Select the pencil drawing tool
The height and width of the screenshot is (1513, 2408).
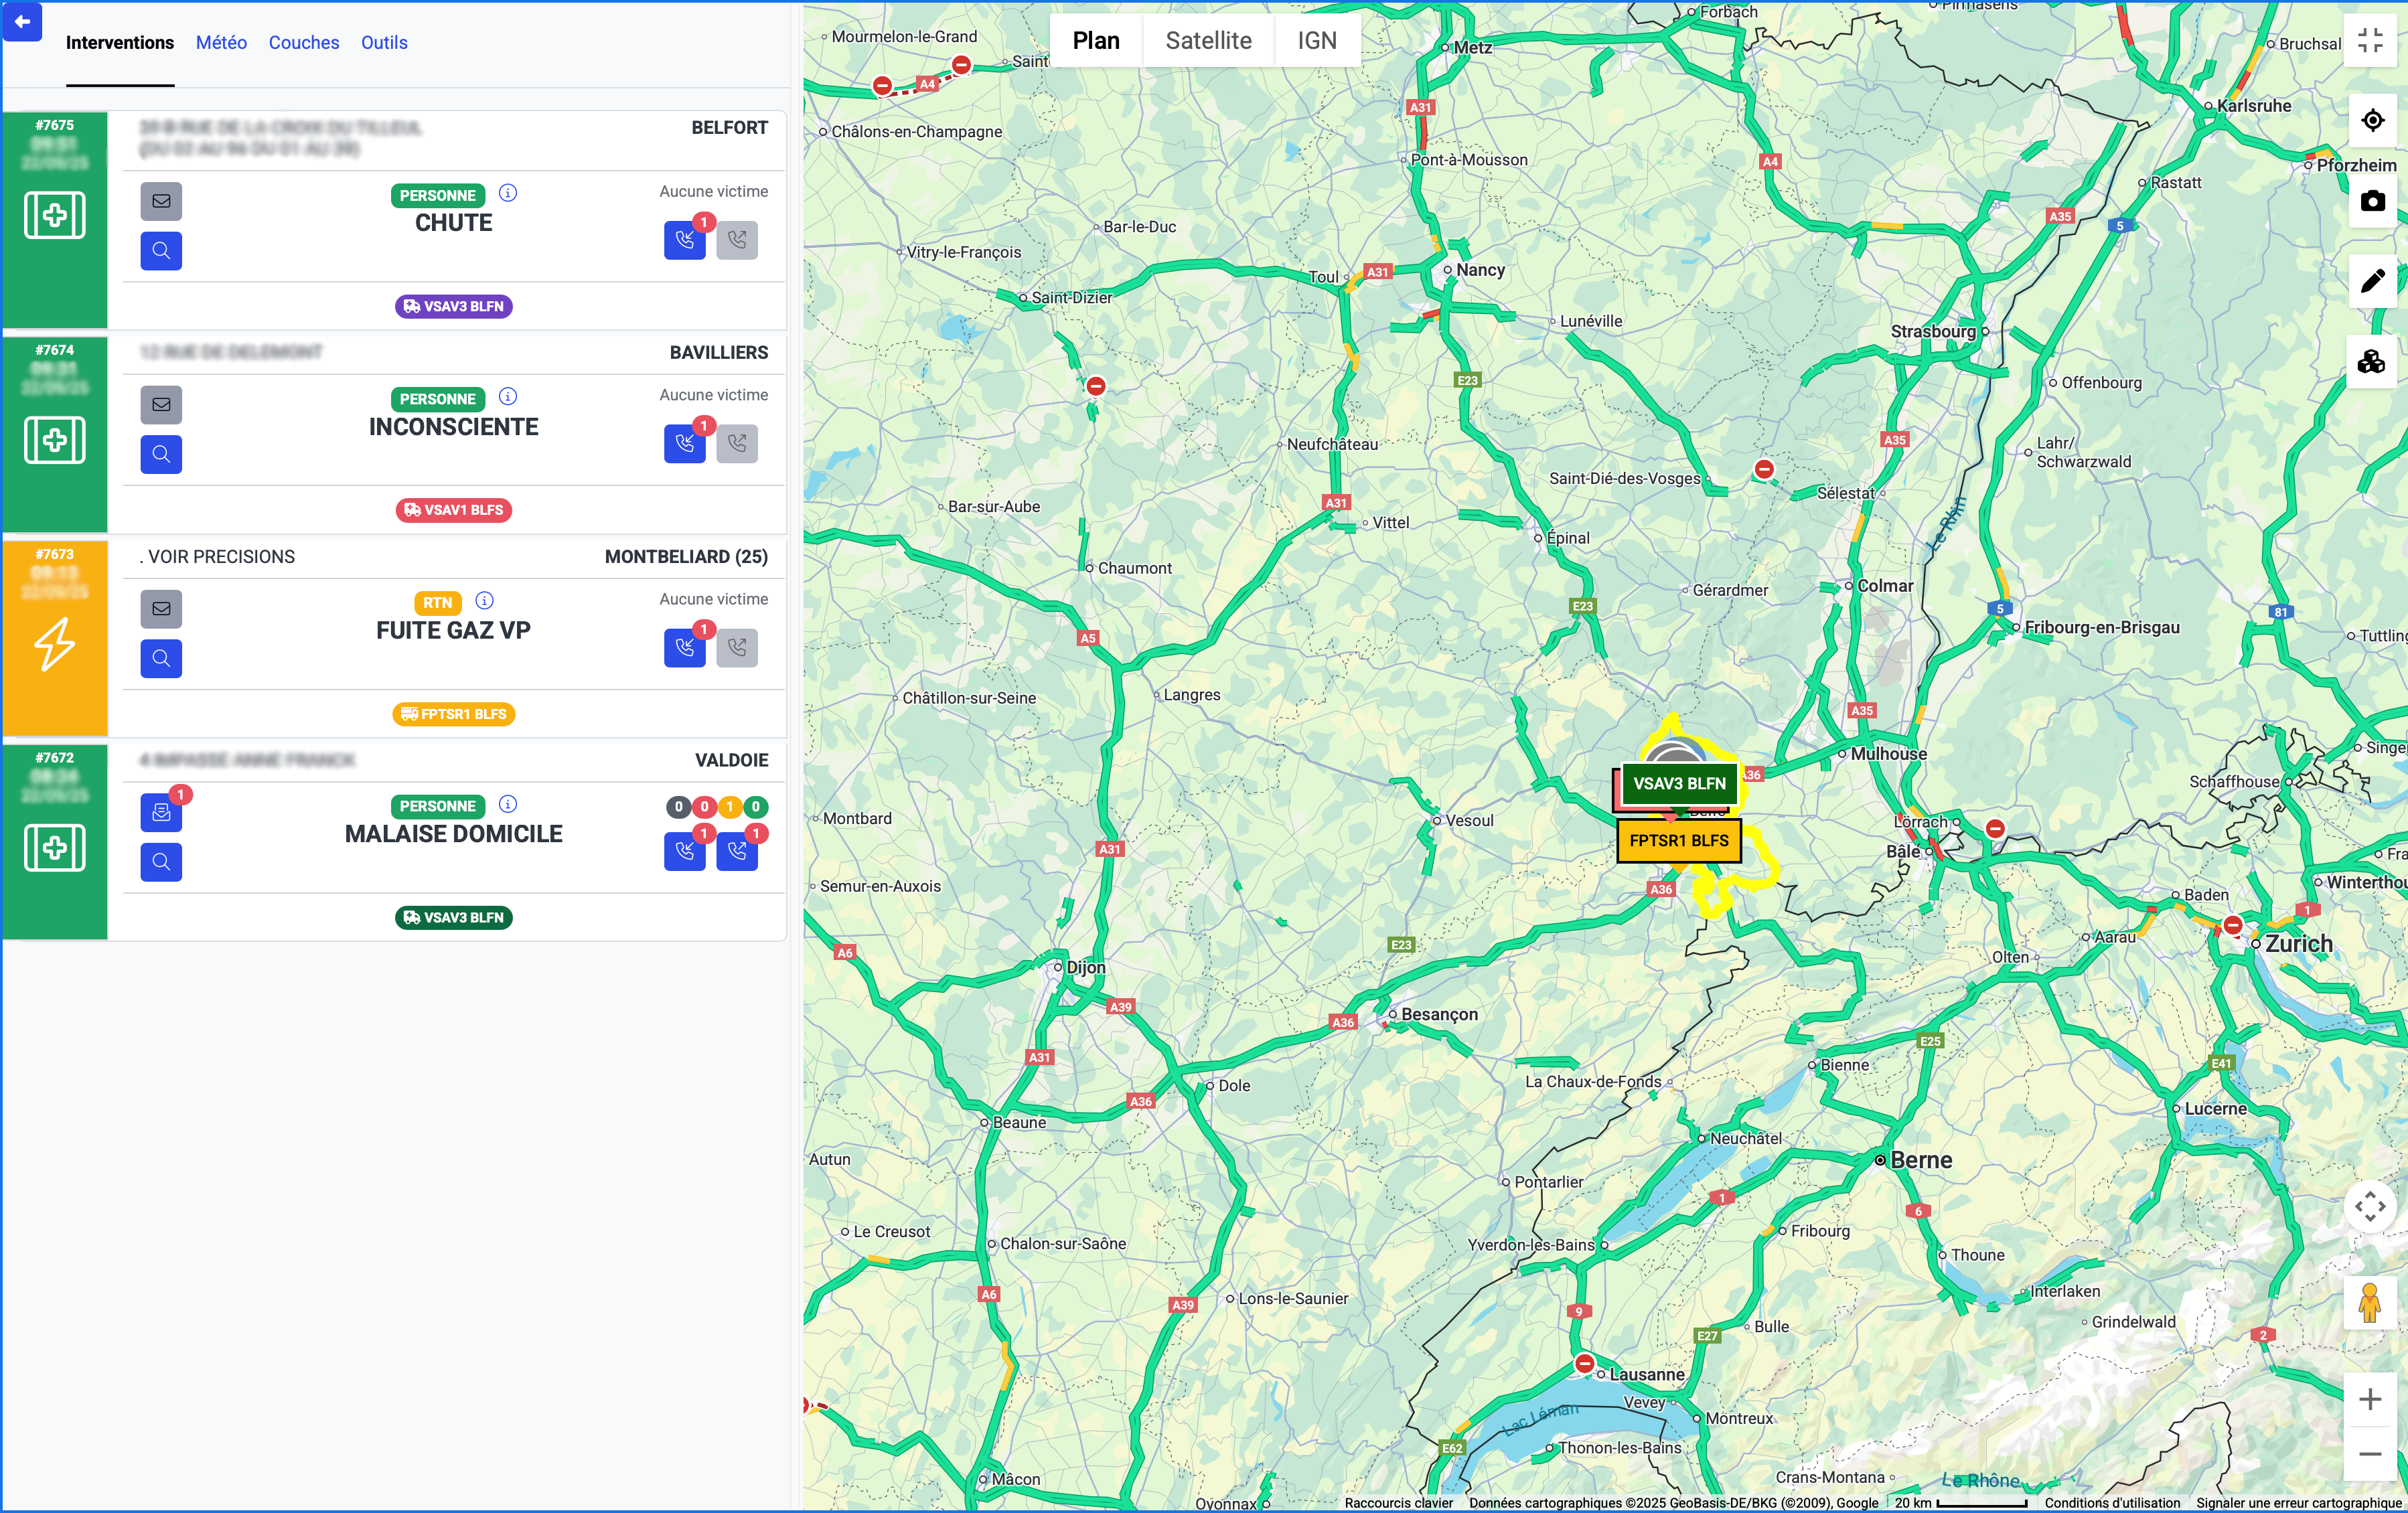2371,281
